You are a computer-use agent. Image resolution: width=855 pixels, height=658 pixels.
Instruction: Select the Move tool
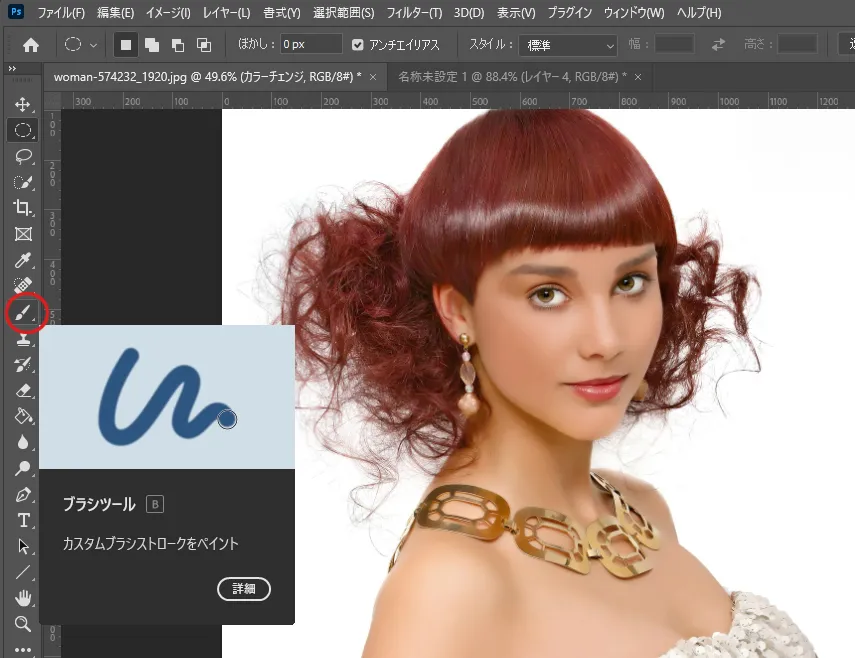tap(22, 104)
